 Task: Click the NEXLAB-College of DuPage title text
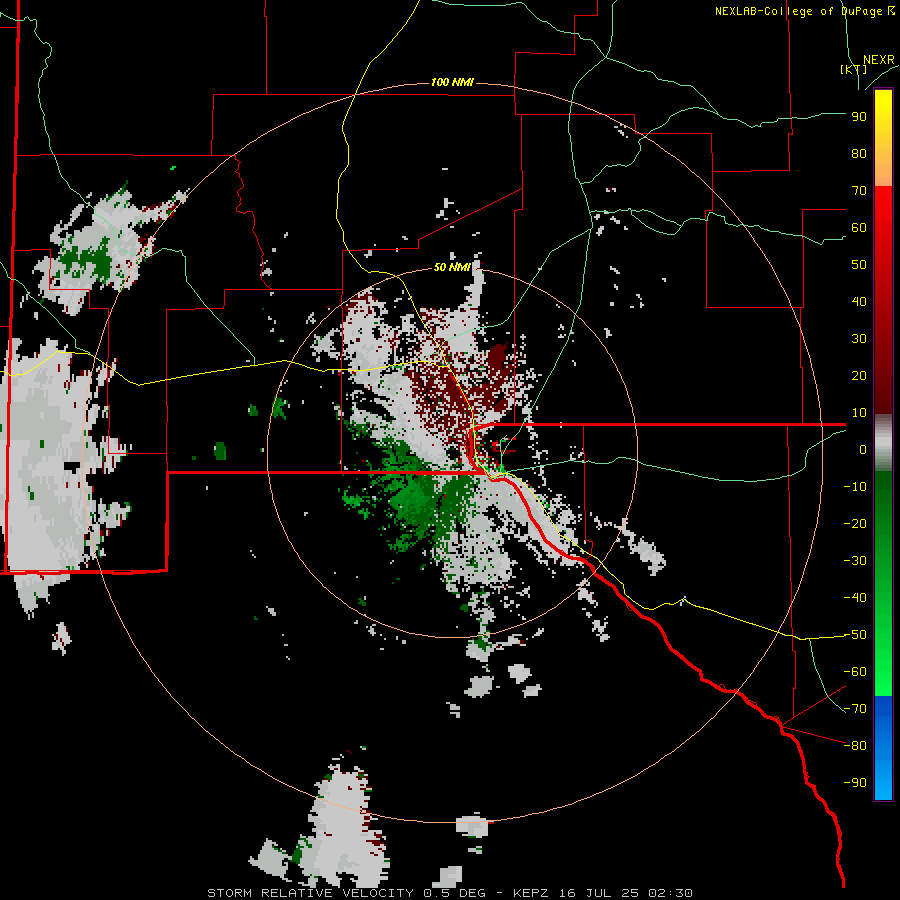[804, 11]
